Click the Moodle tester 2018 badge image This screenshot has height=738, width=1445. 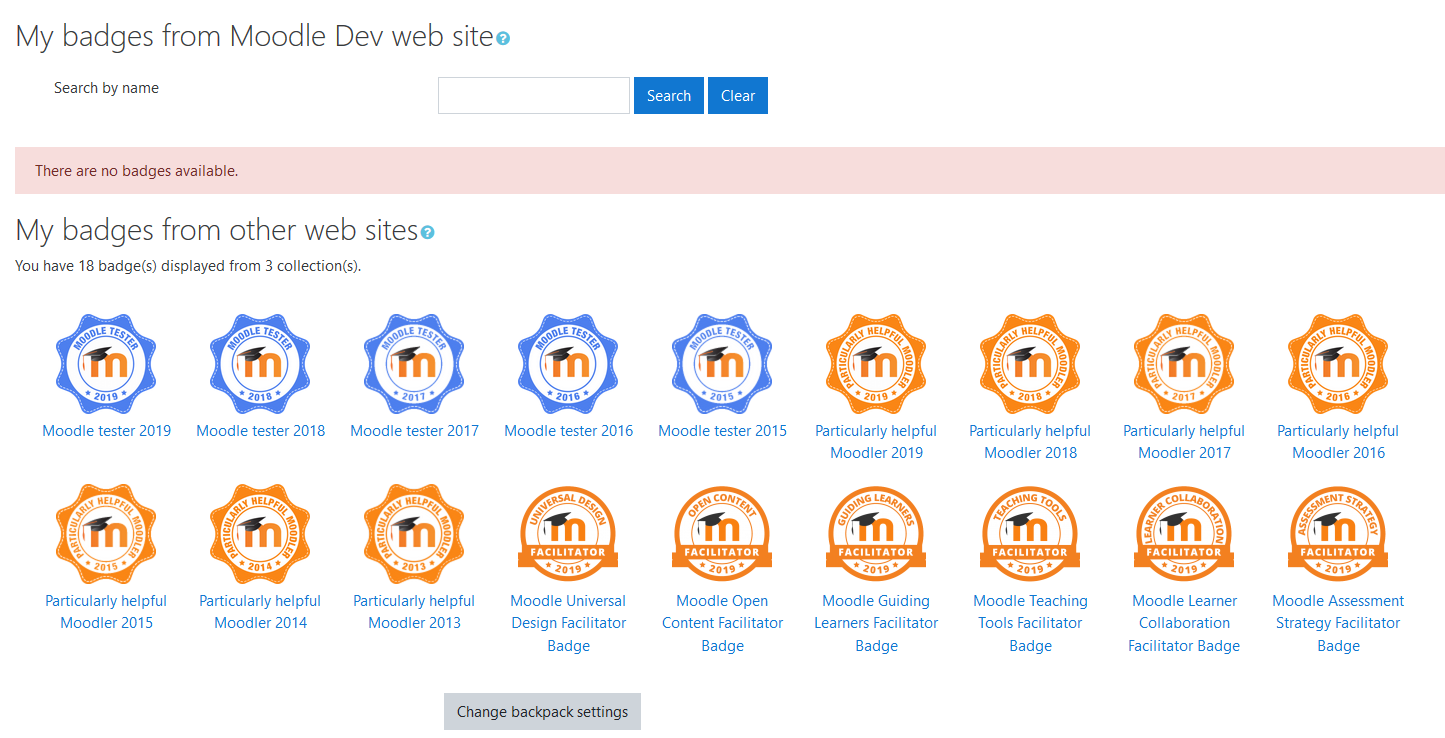(x=261, y=364)
